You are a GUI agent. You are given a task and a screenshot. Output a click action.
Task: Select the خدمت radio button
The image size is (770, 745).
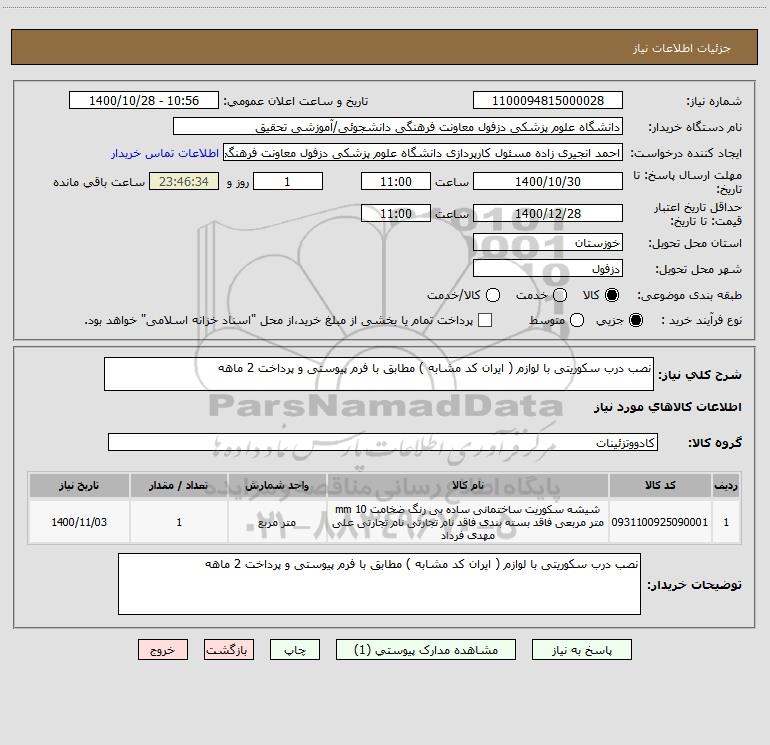[x=560, y=295]
